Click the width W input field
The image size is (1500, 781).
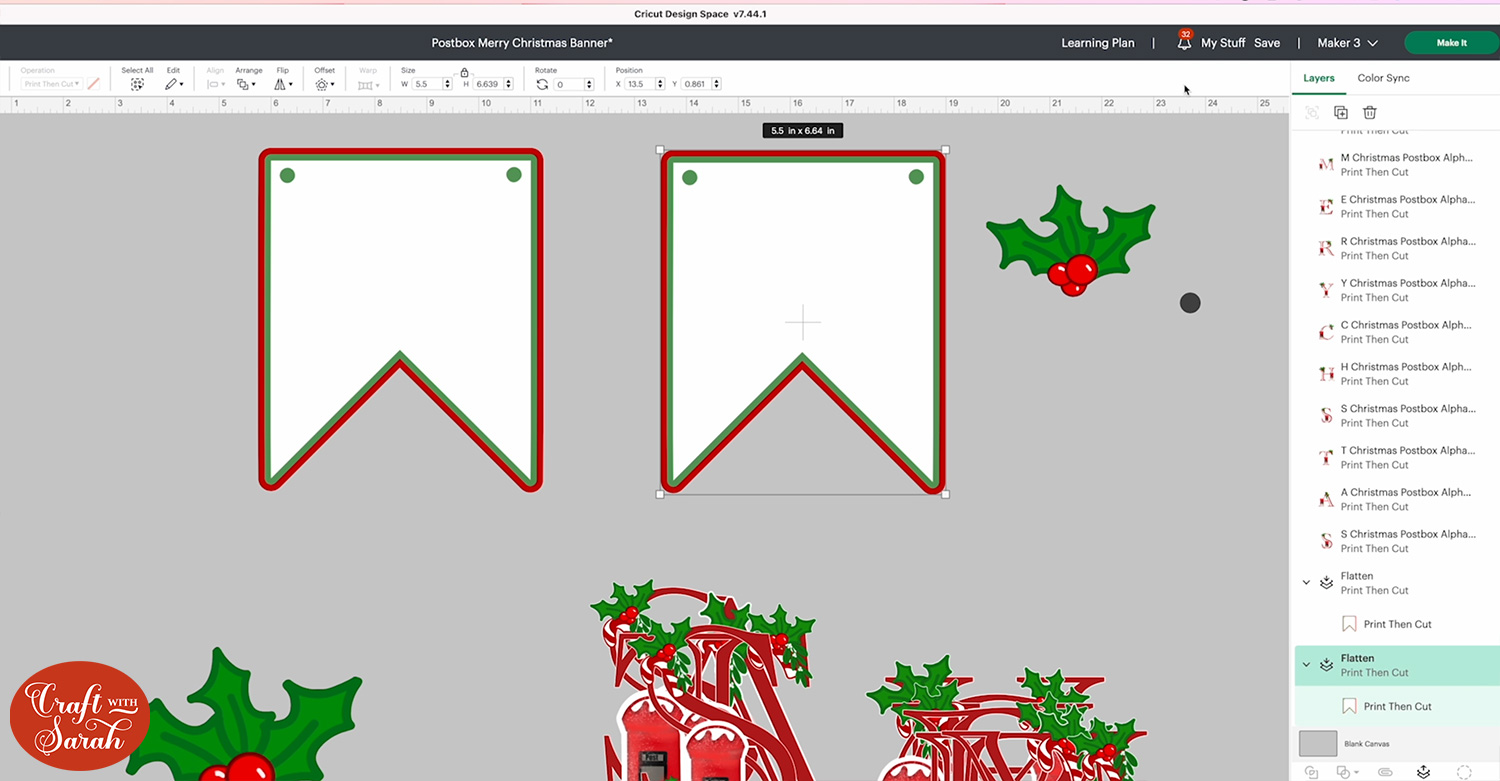pos(427,85)
